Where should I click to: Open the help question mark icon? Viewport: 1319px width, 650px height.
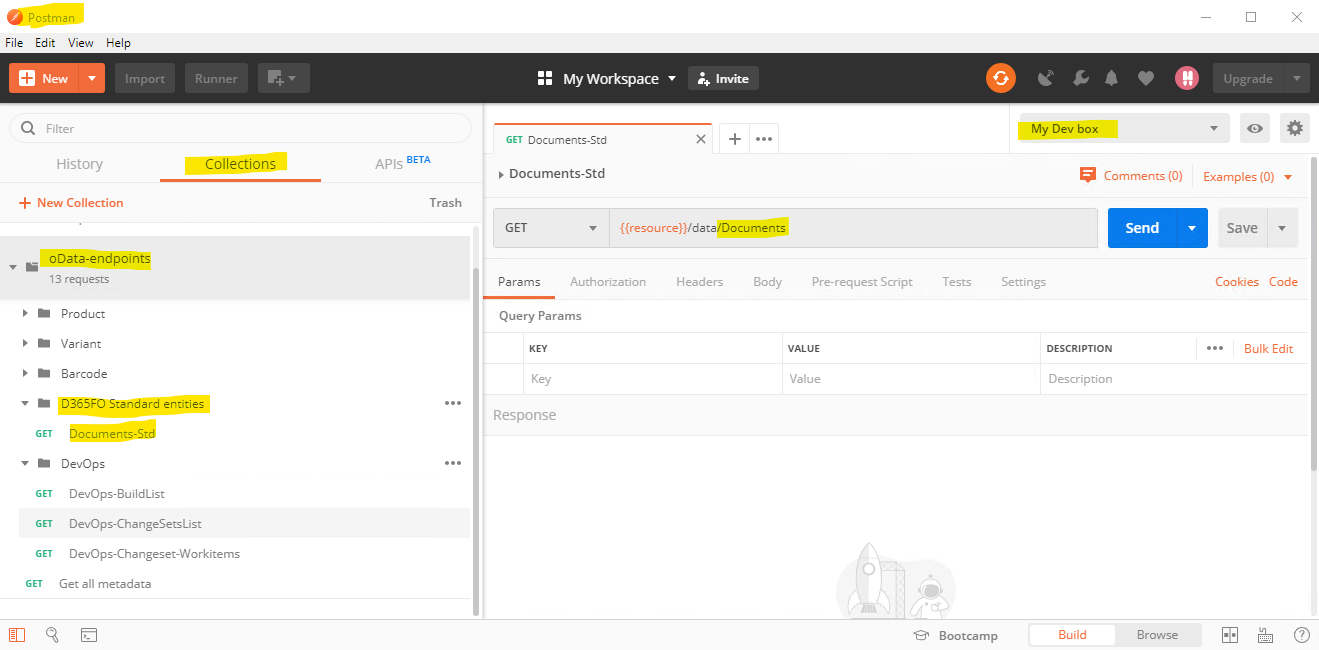click(x=1301, y=635)
